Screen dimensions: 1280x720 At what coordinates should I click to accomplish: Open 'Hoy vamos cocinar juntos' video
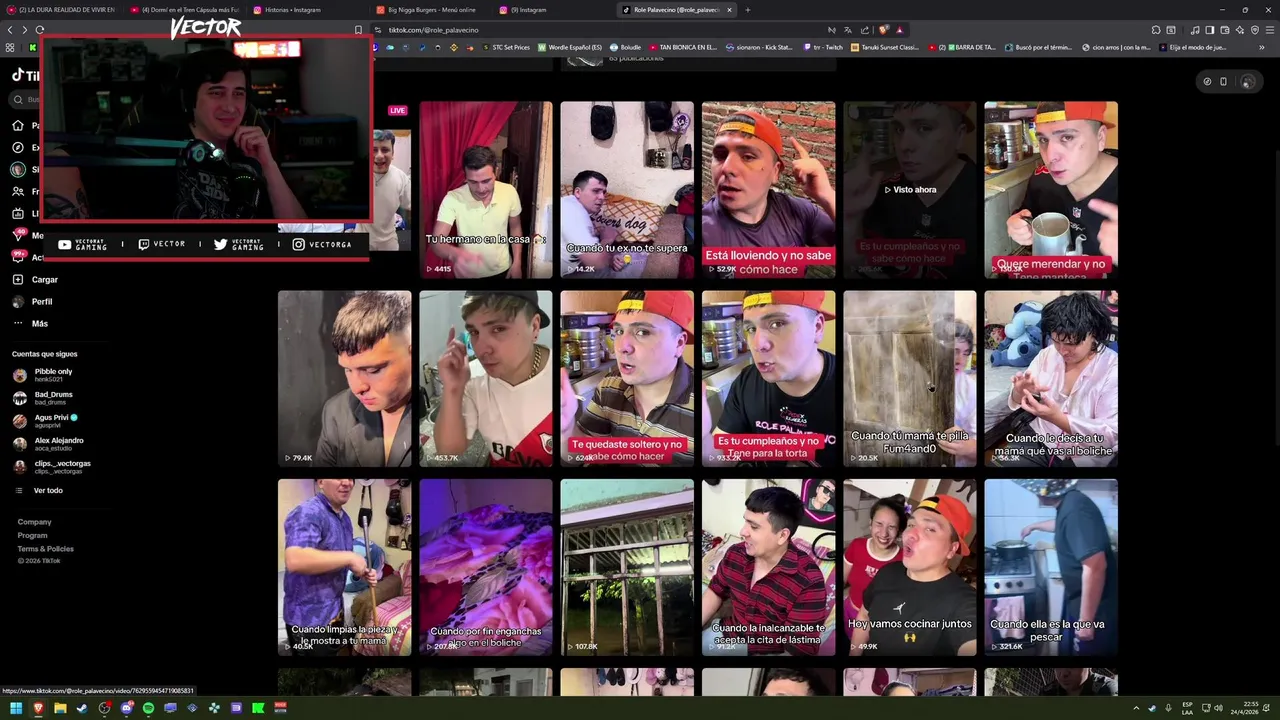[910, 567]
